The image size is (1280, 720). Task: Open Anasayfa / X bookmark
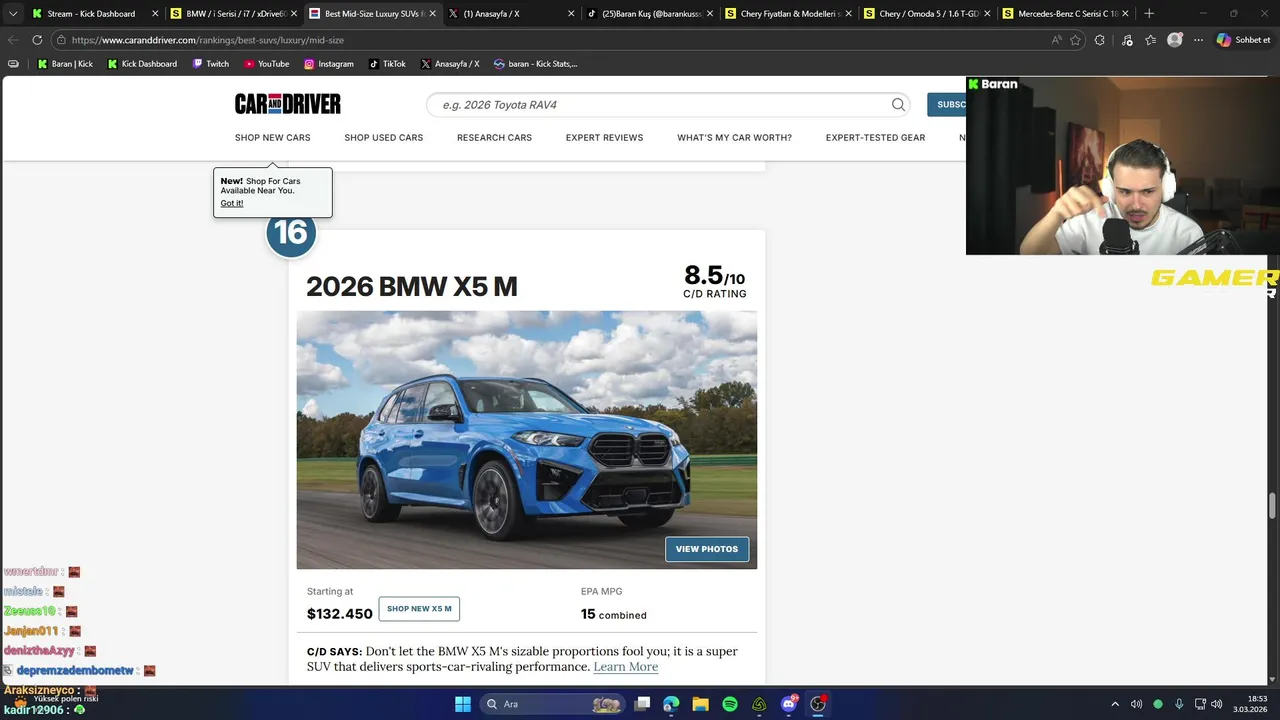point(450,64)
